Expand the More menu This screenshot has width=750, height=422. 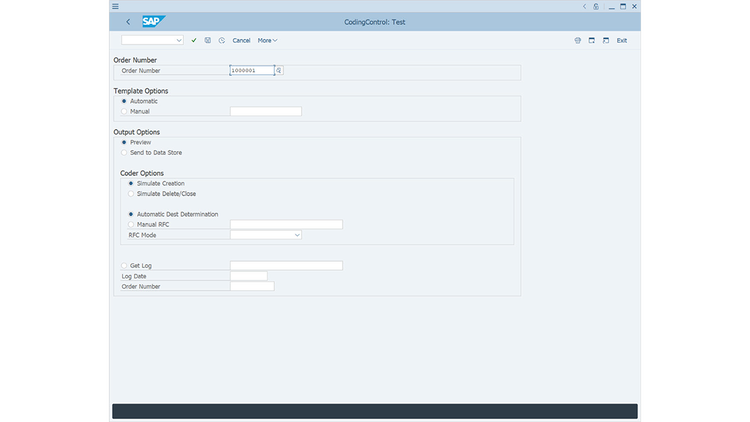pyautogui.click(x=267, y=41)
